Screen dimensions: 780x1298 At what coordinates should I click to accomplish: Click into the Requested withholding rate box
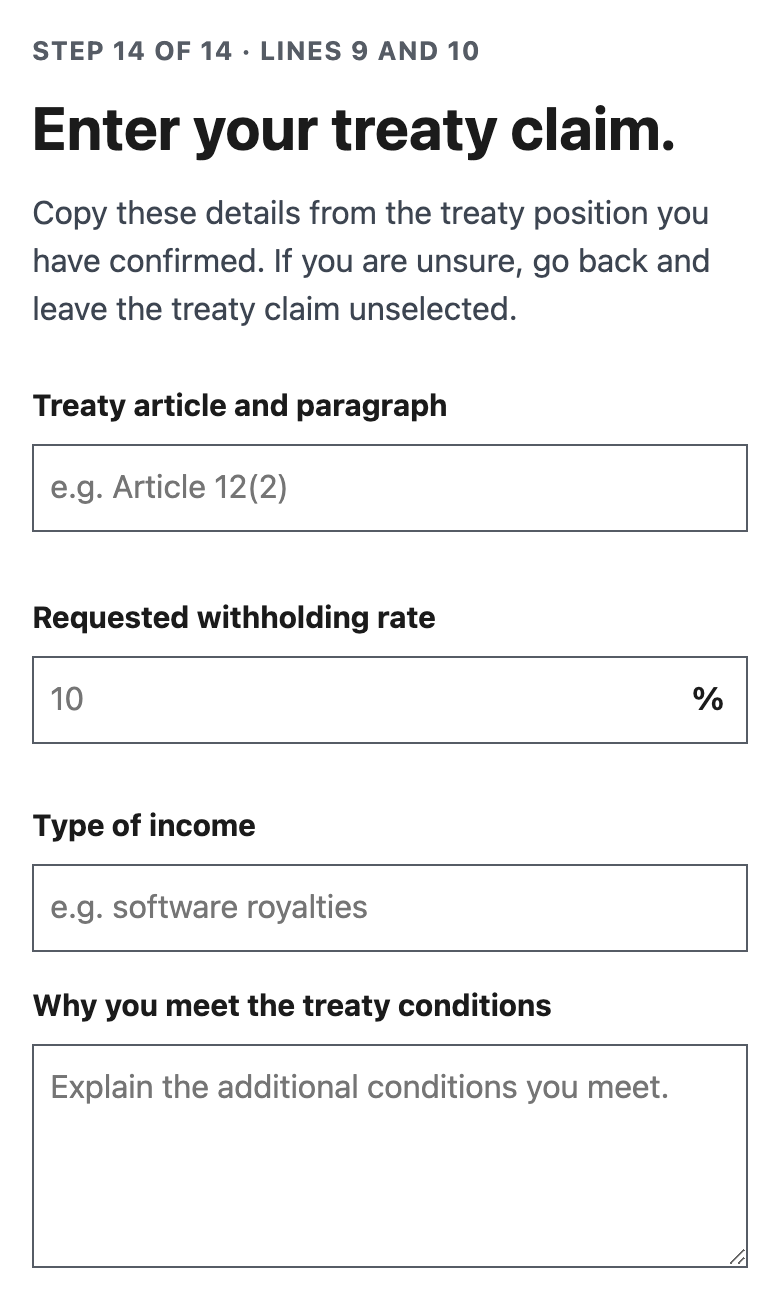[x=390, y=700]
